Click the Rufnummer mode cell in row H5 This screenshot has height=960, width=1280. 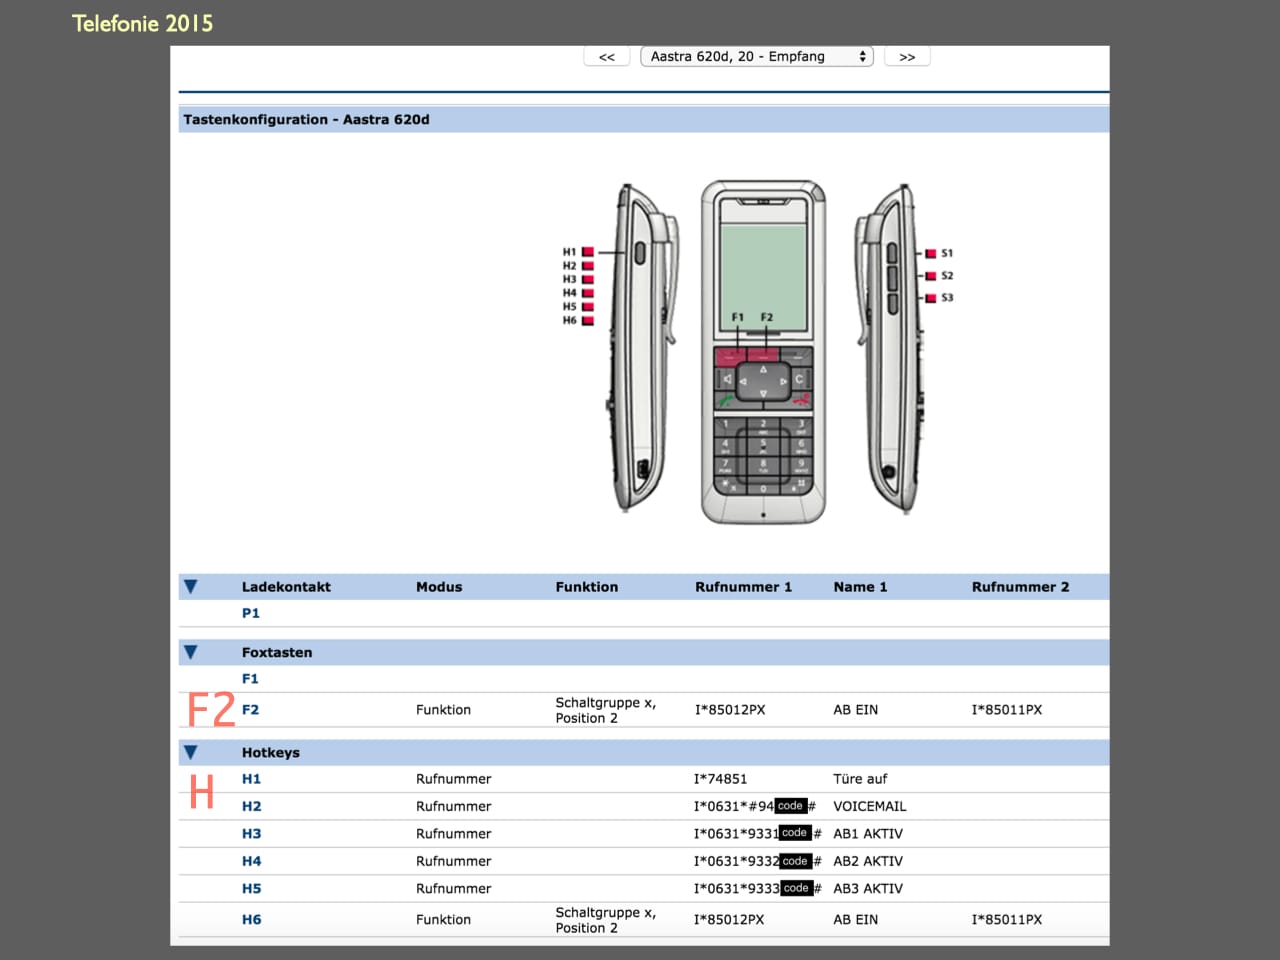pos(454,888)
